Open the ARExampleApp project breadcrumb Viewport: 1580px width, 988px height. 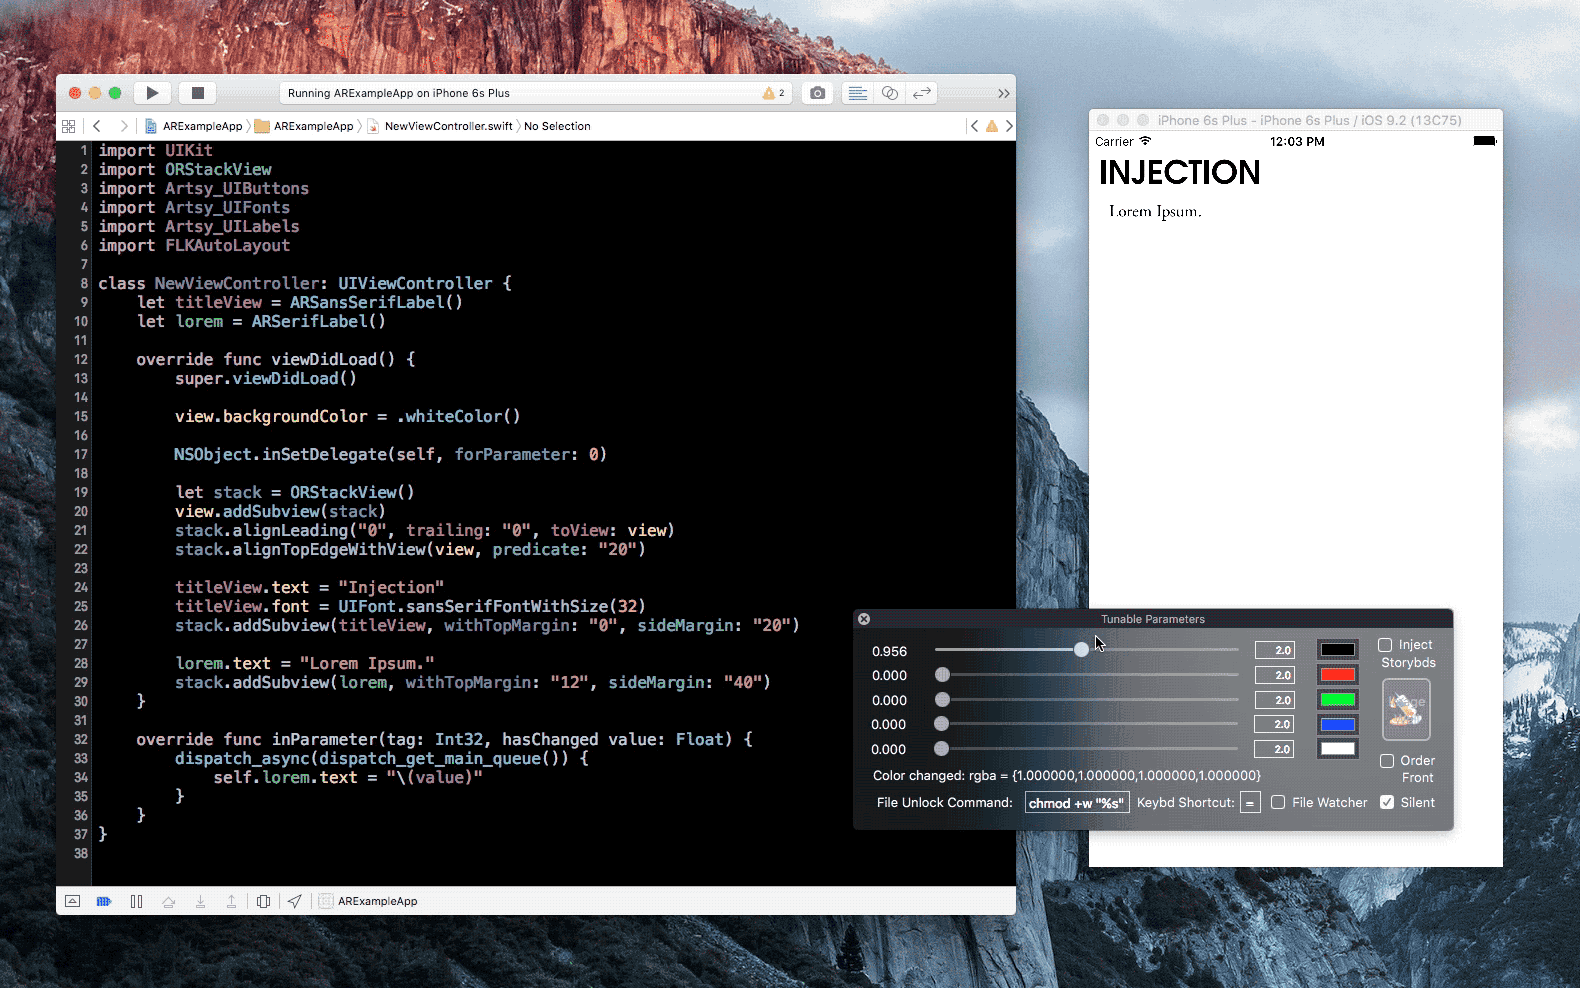194,126
